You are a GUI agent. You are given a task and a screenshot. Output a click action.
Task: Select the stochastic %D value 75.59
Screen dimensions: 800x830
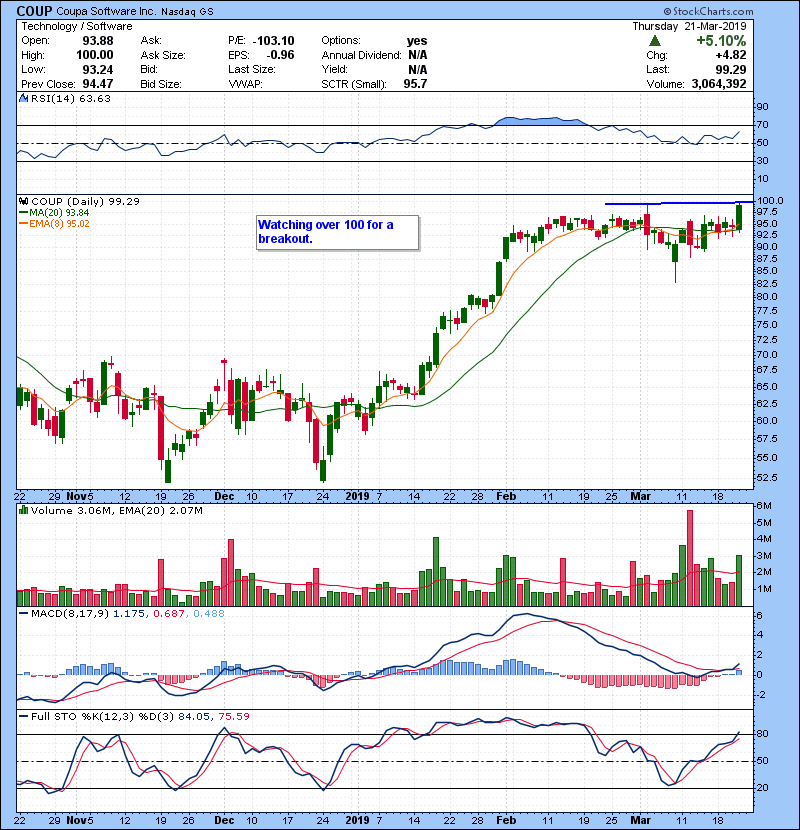pos(233,716)
